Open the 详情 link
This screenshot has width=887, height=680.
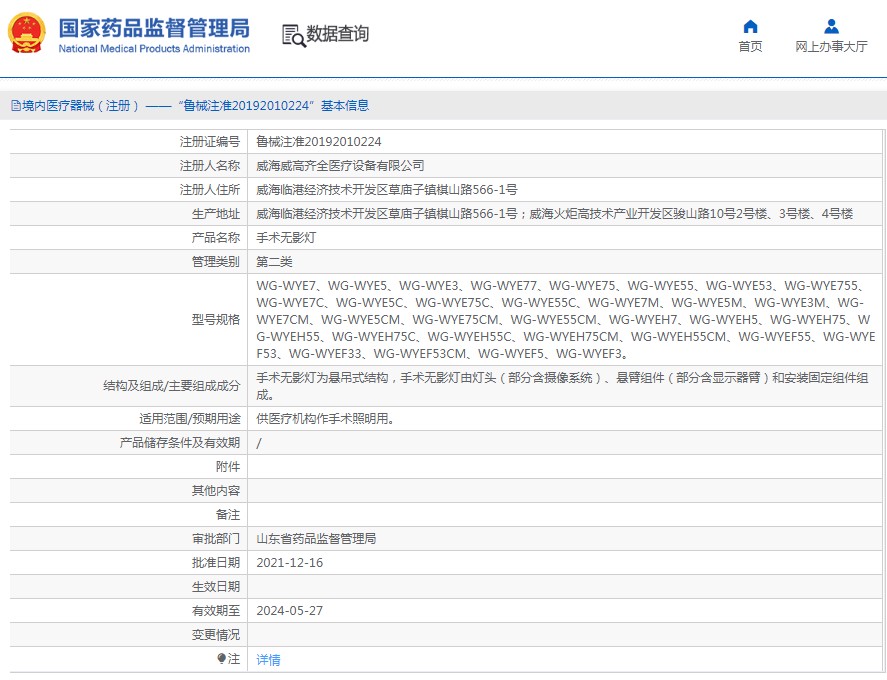coord(268,659)
